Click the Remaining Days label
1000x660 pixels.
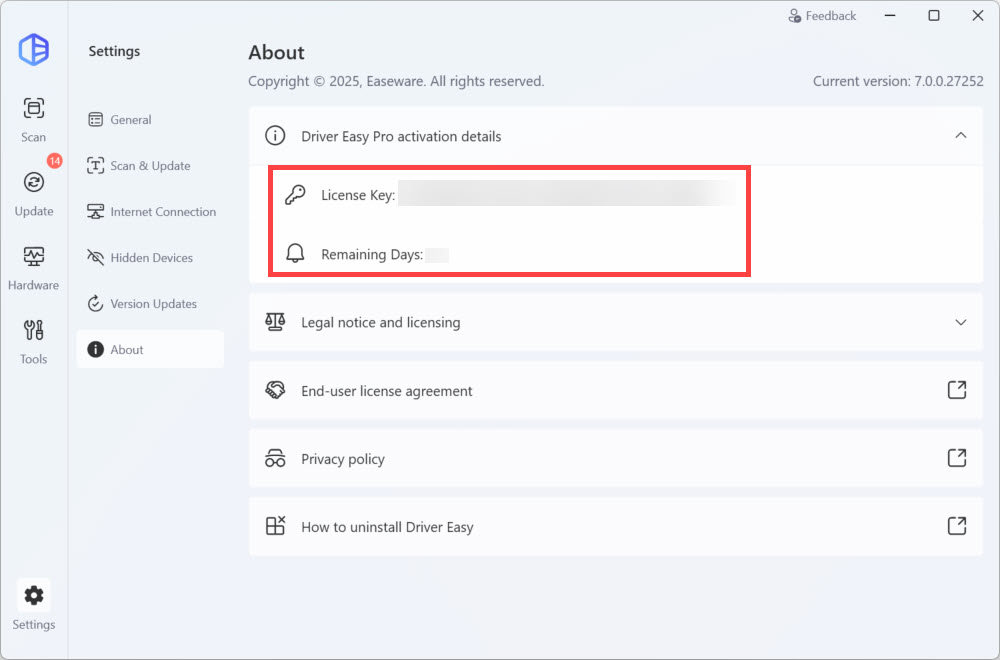(372, 254)
